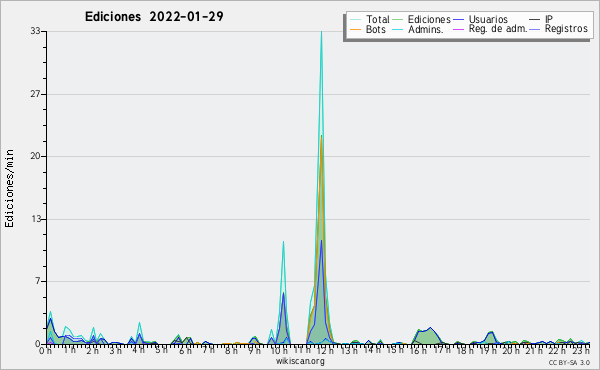The width and height of the screenshot is (600, 370).
Task: Click the 23 h axis label
Action: tap(581, 351)
